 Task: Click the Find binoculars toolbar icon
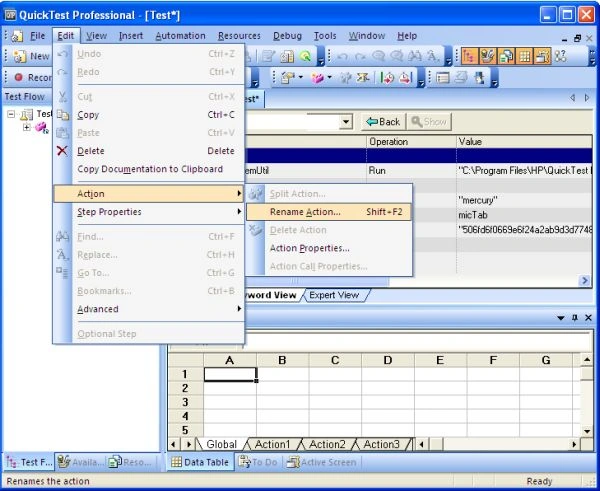pyautogui.click(x=415, y=57)
